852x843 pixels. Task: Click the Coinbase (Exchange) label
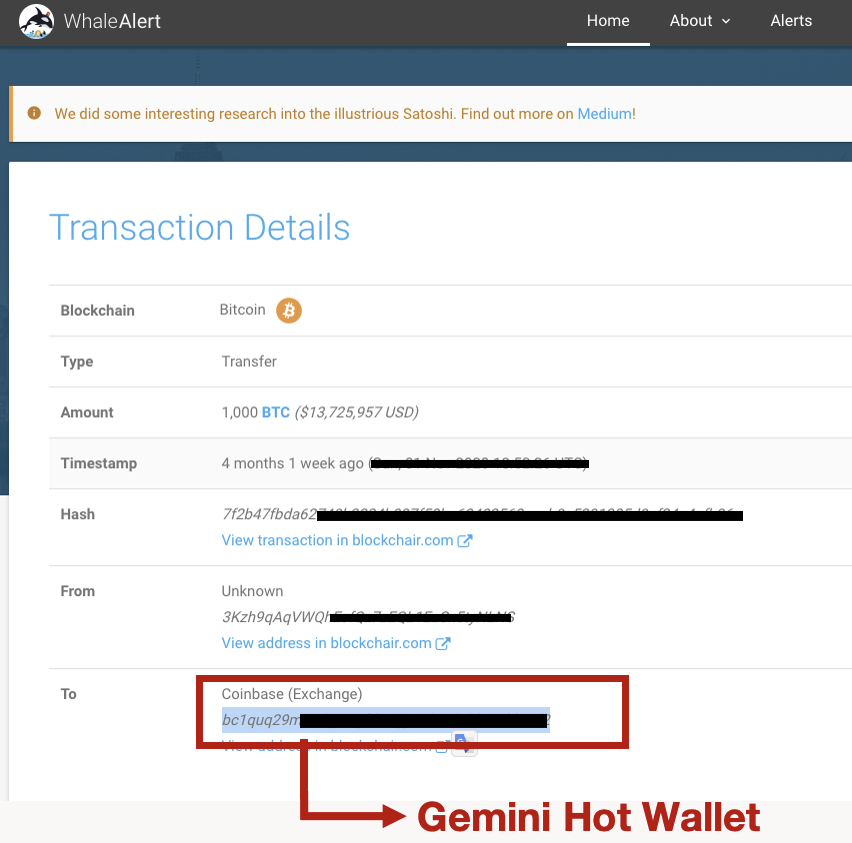(x=292, y=694)
